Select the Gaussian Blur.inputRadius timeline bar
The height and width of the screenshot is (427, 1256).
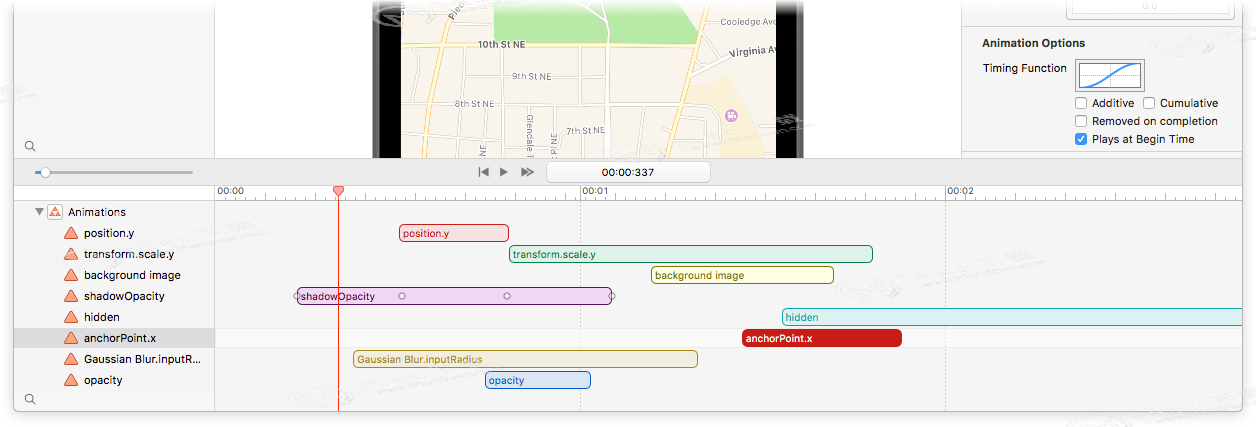[x=525, y=359]
